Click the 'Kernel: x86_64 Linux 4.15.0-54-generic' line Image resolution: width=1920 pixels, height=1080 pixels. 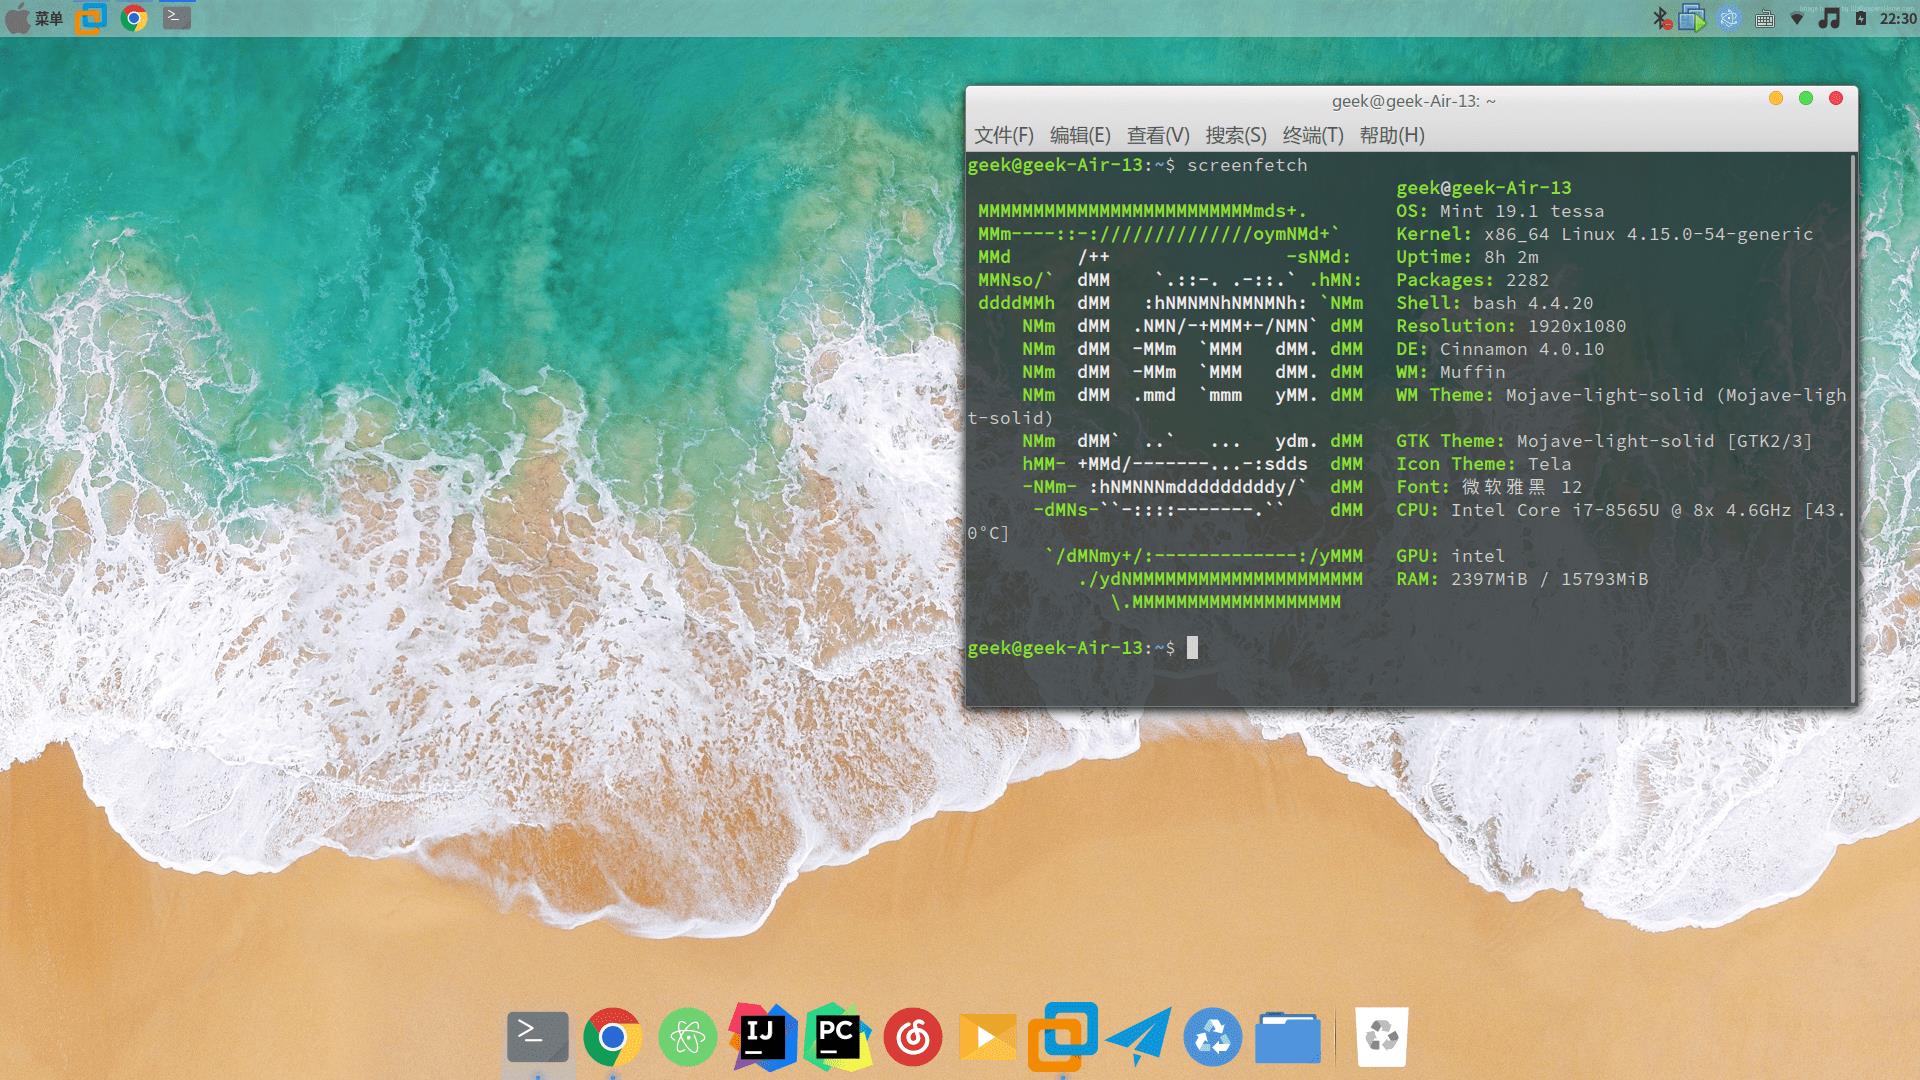click(x=1604, y=234)
